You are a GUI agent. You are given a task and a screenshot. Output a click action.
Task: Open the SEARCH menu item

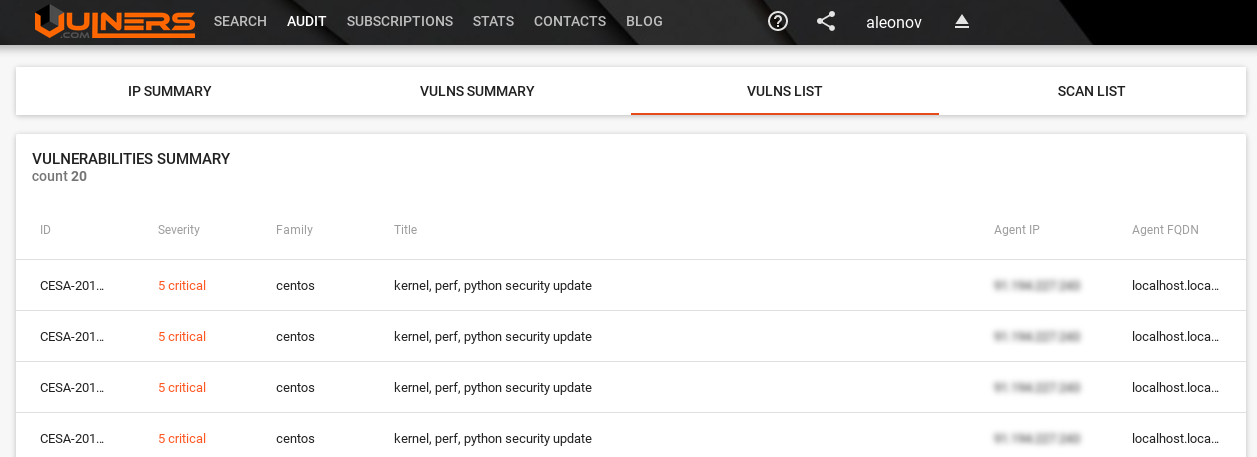pyautogui.click(x=240, y=21)
